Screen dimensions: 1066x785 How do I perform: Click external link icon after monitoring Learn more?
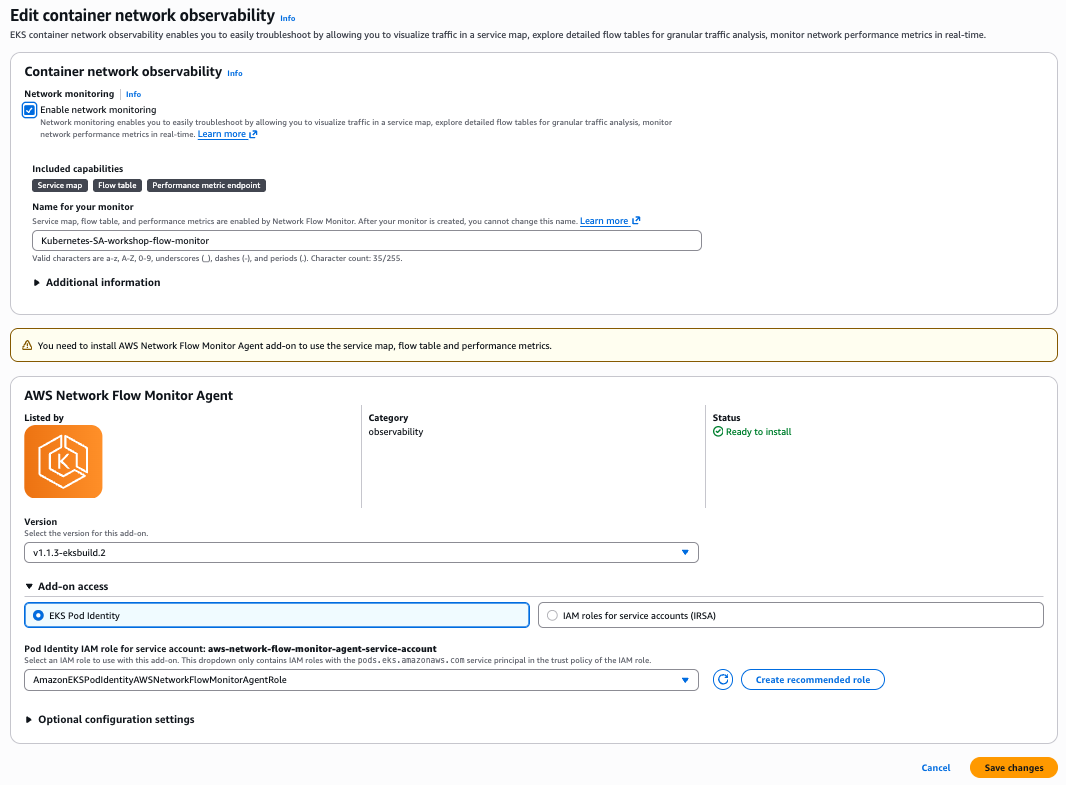coord(254,134)
